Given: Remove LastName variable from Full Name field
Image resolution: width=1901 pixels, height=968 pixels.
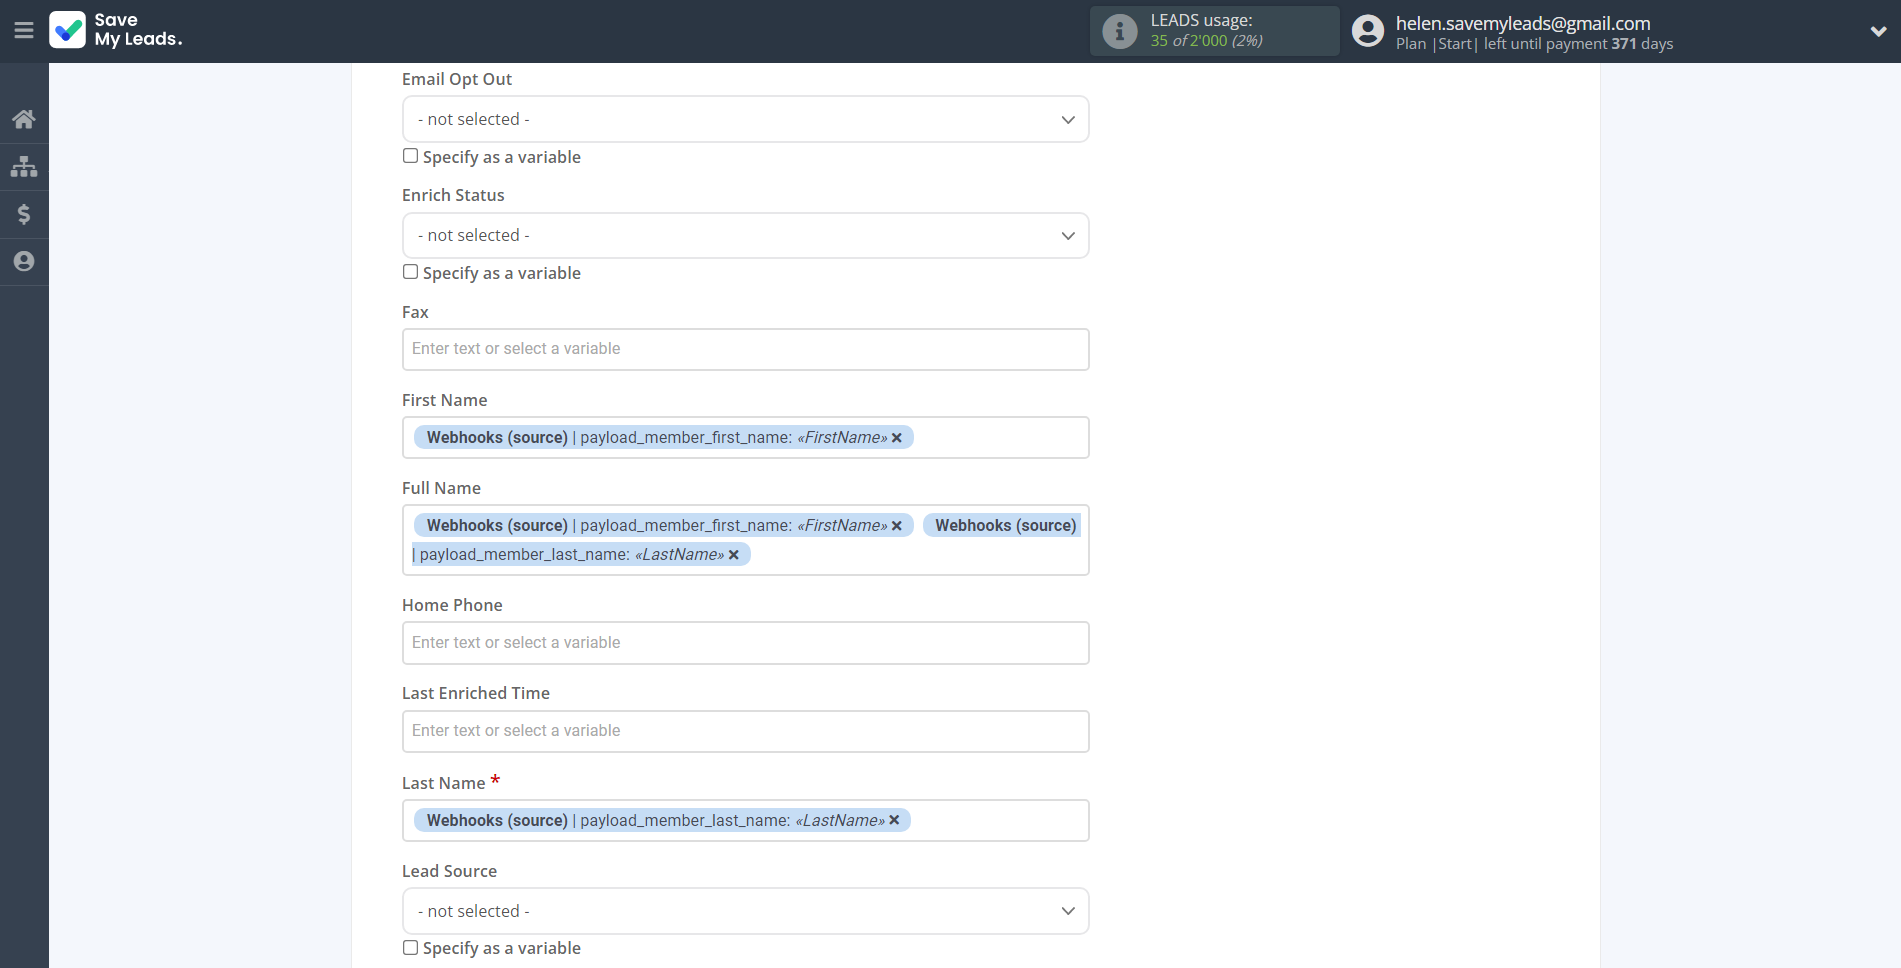Looking at the screenshot, I should (x=734, y=555).
